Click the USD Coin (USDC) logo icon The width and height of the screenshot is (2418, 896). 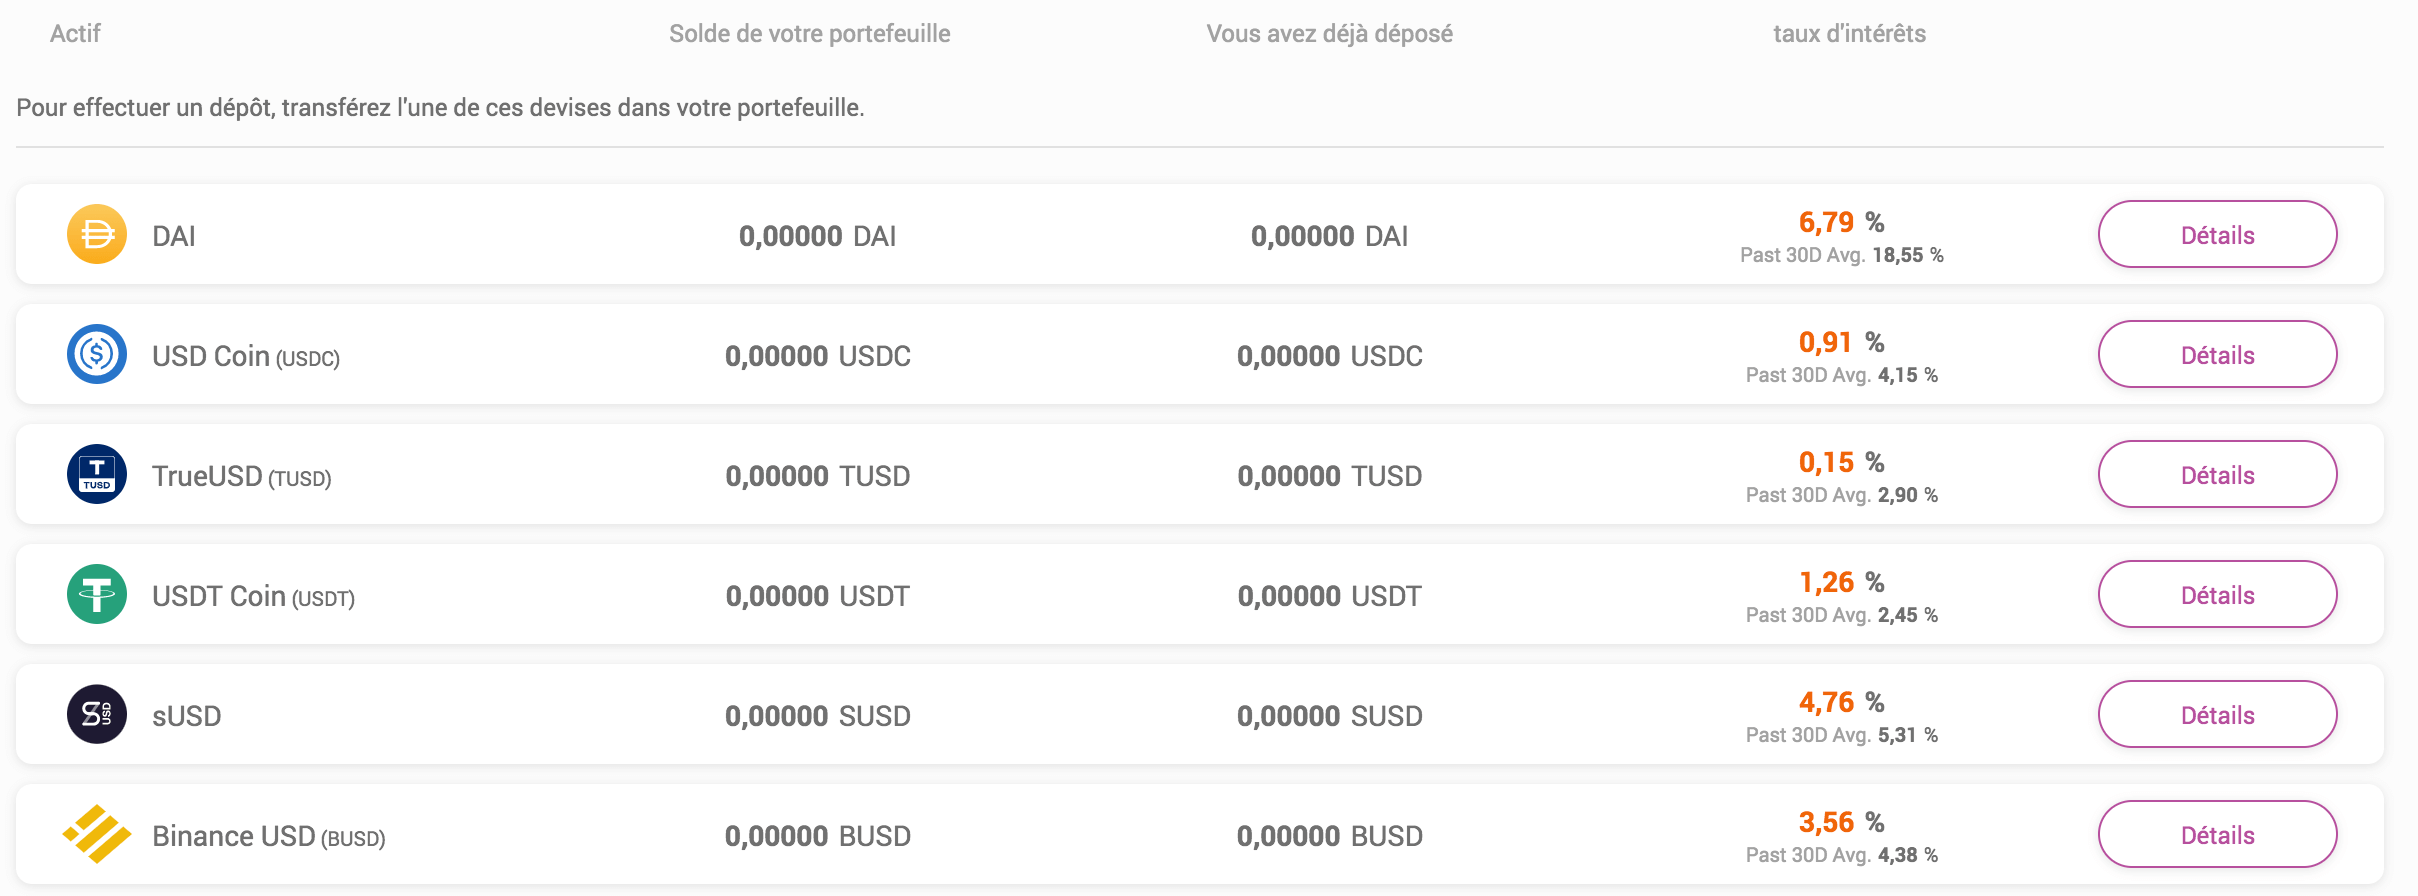point(97,354)
